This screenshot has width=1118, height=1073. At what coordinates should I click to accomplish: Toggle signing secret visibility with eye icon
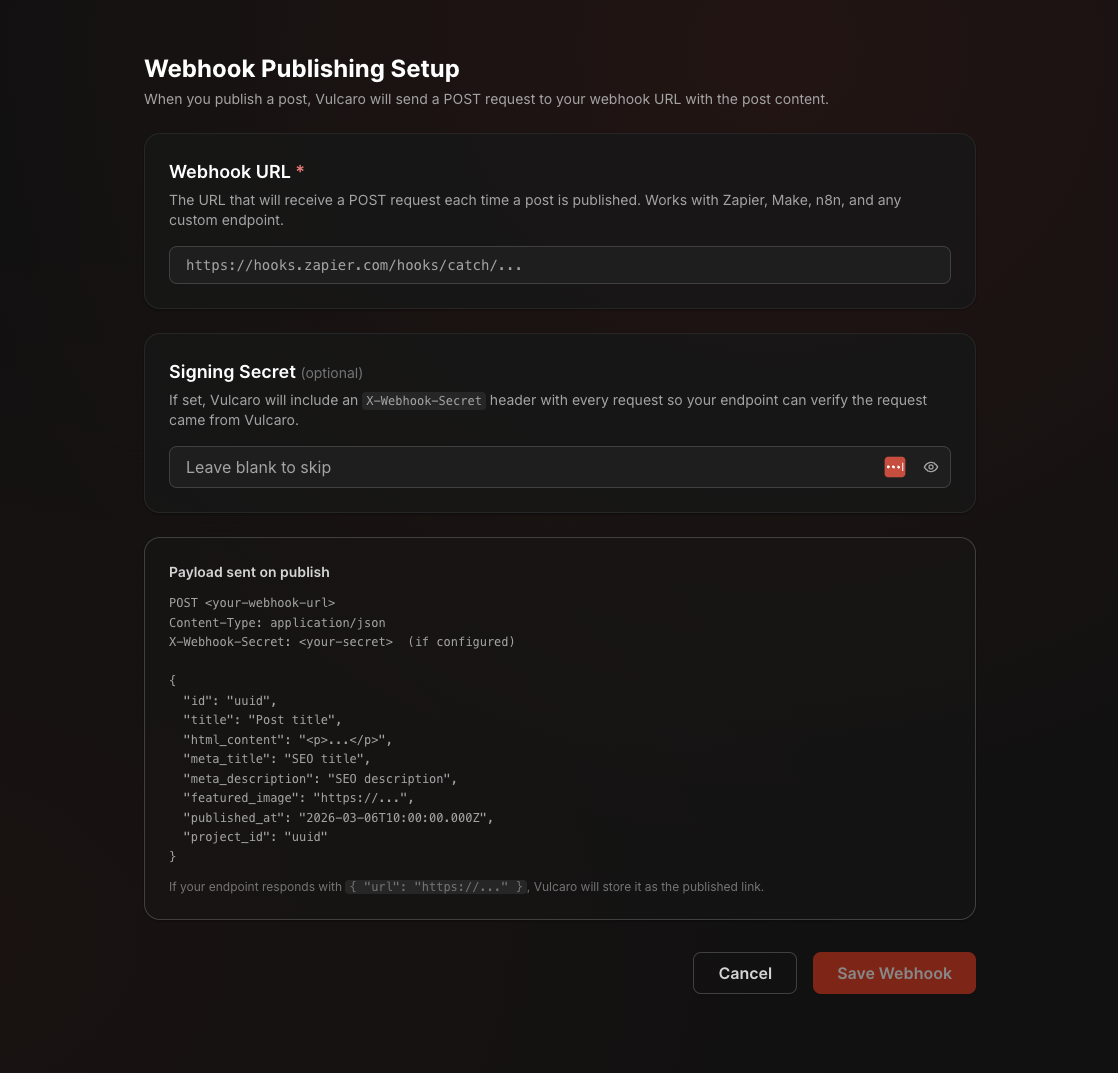point(931,467)
